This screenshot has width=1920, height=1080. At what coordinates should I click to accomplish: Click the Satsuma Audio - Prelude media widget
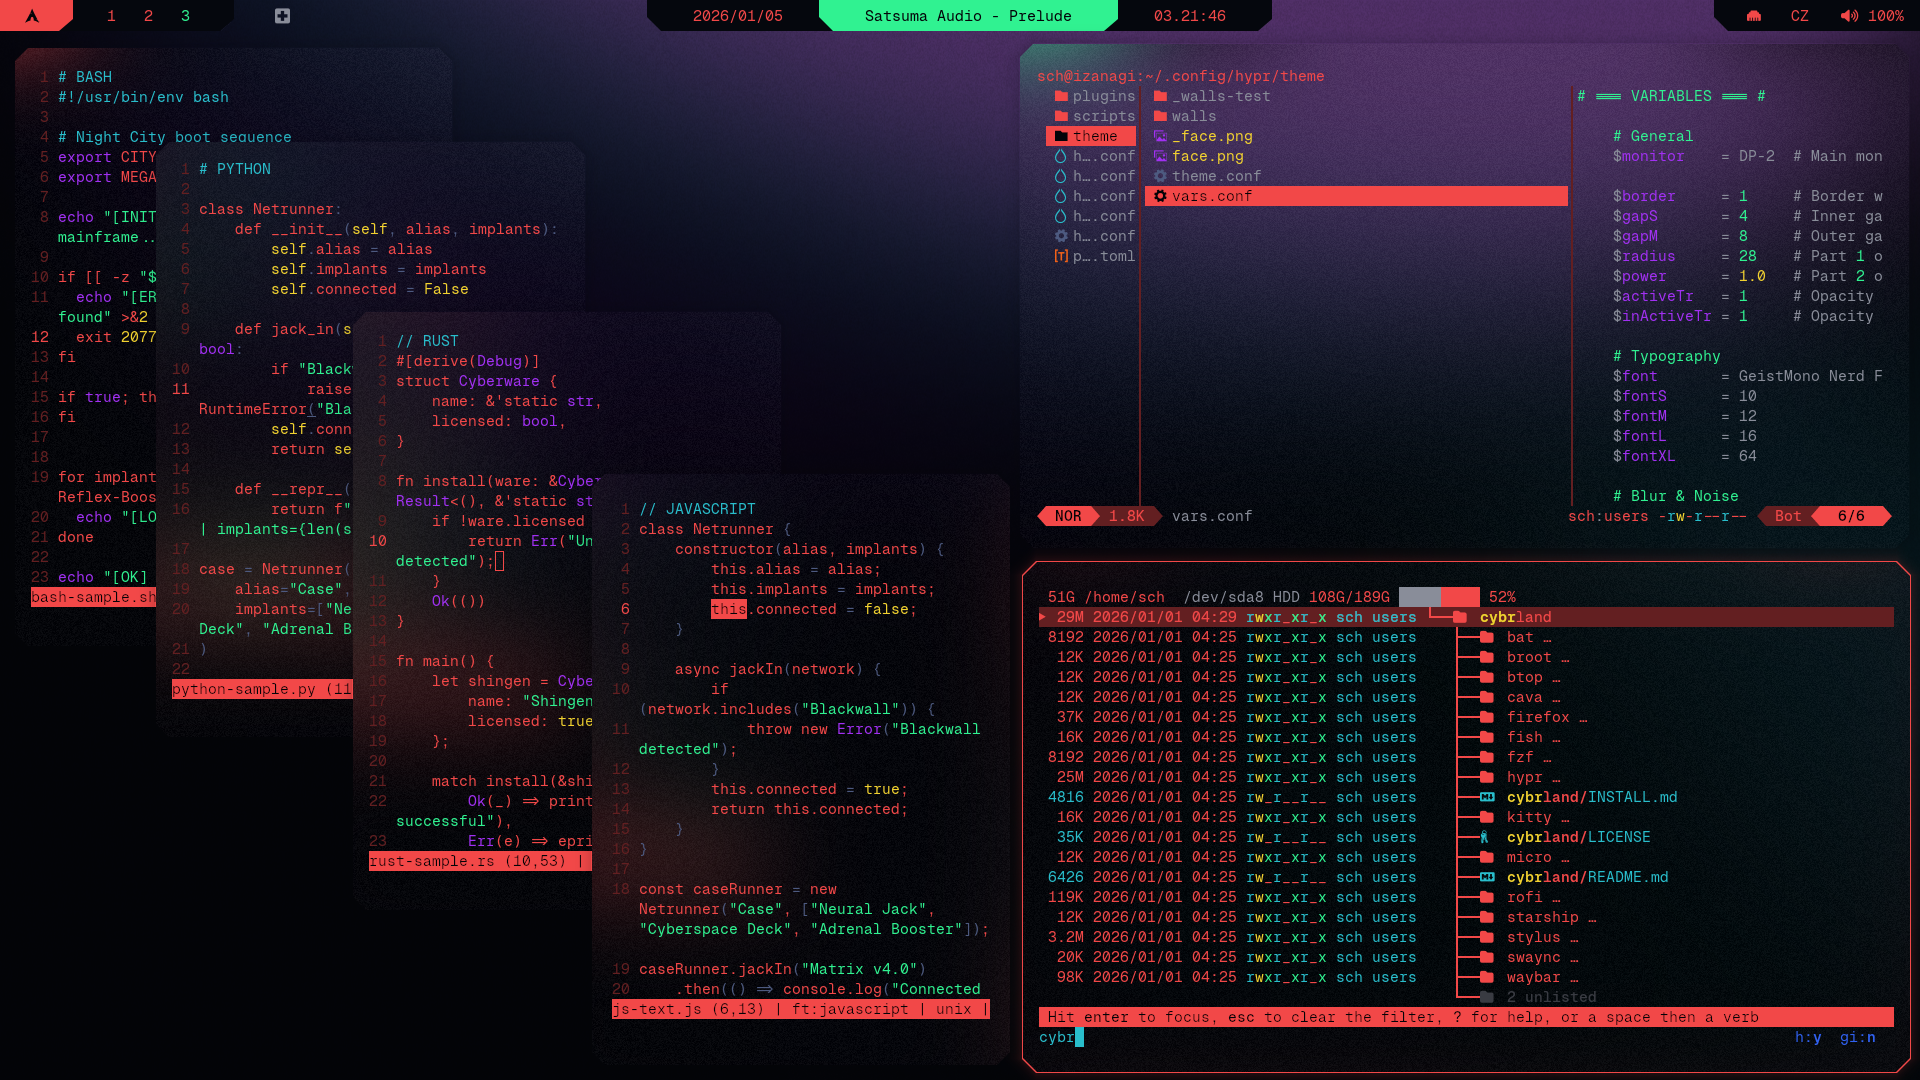click(x=967, y=16)
